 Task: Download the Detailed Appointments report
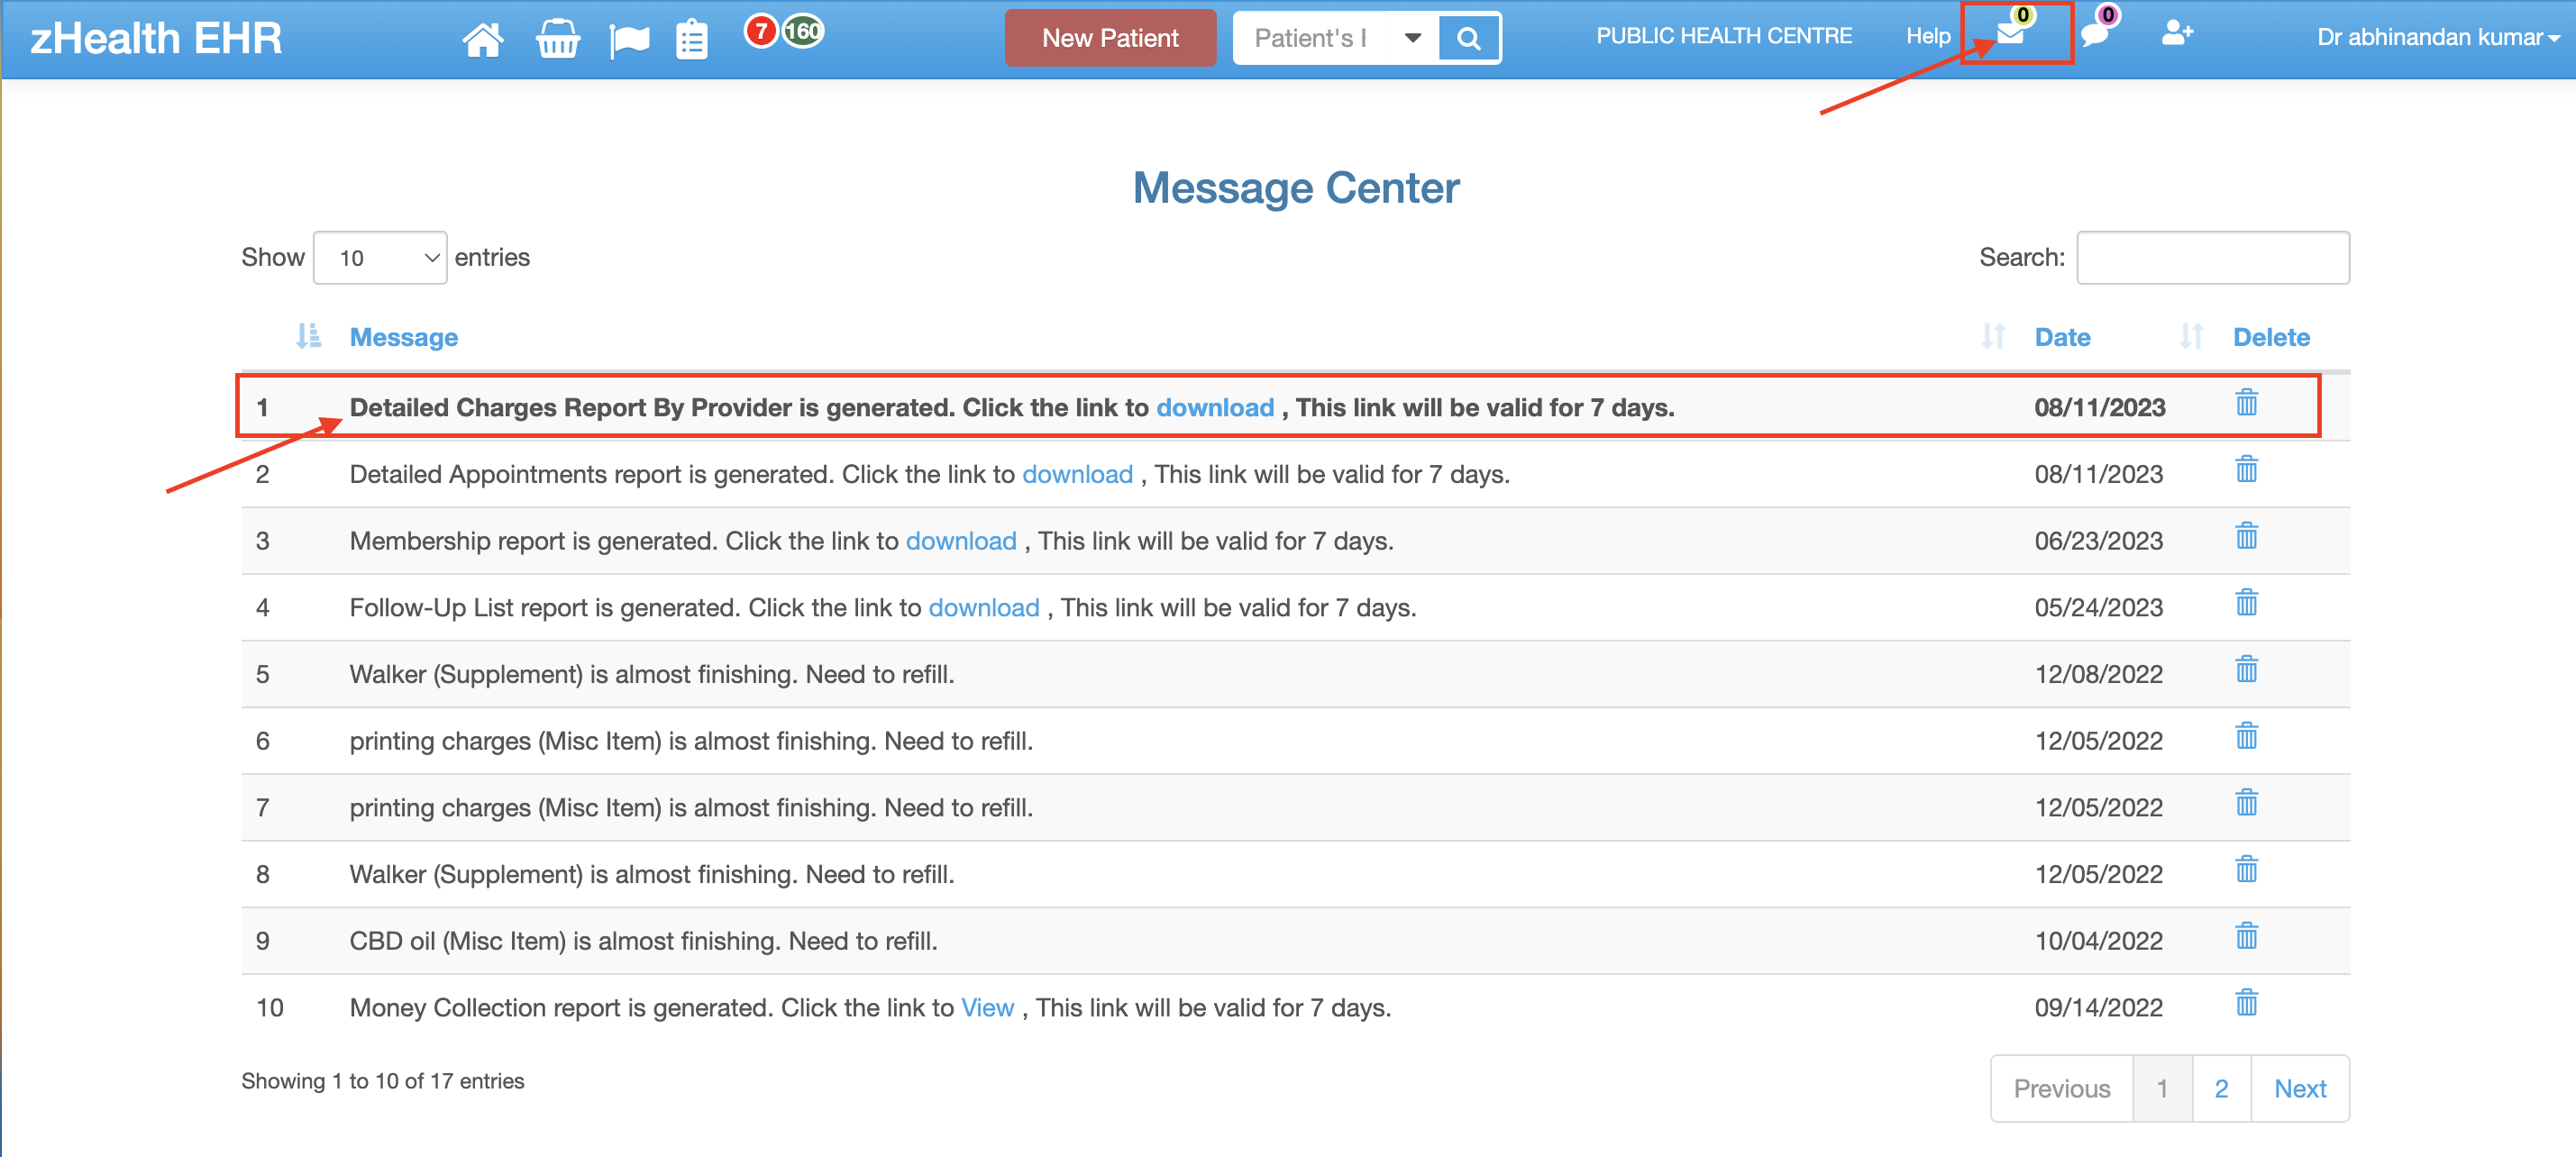(x=1077, y=474)
